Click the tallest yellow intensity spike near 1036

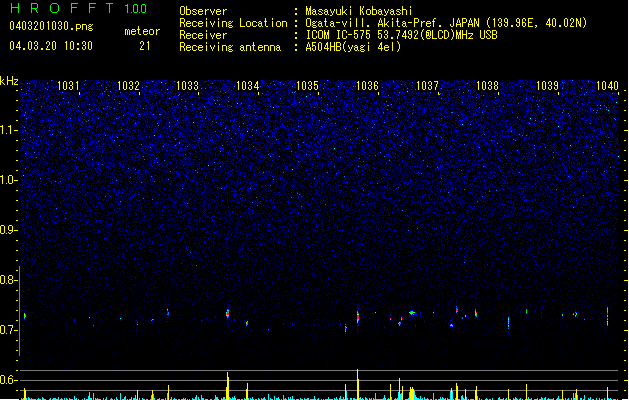point(357,384)
